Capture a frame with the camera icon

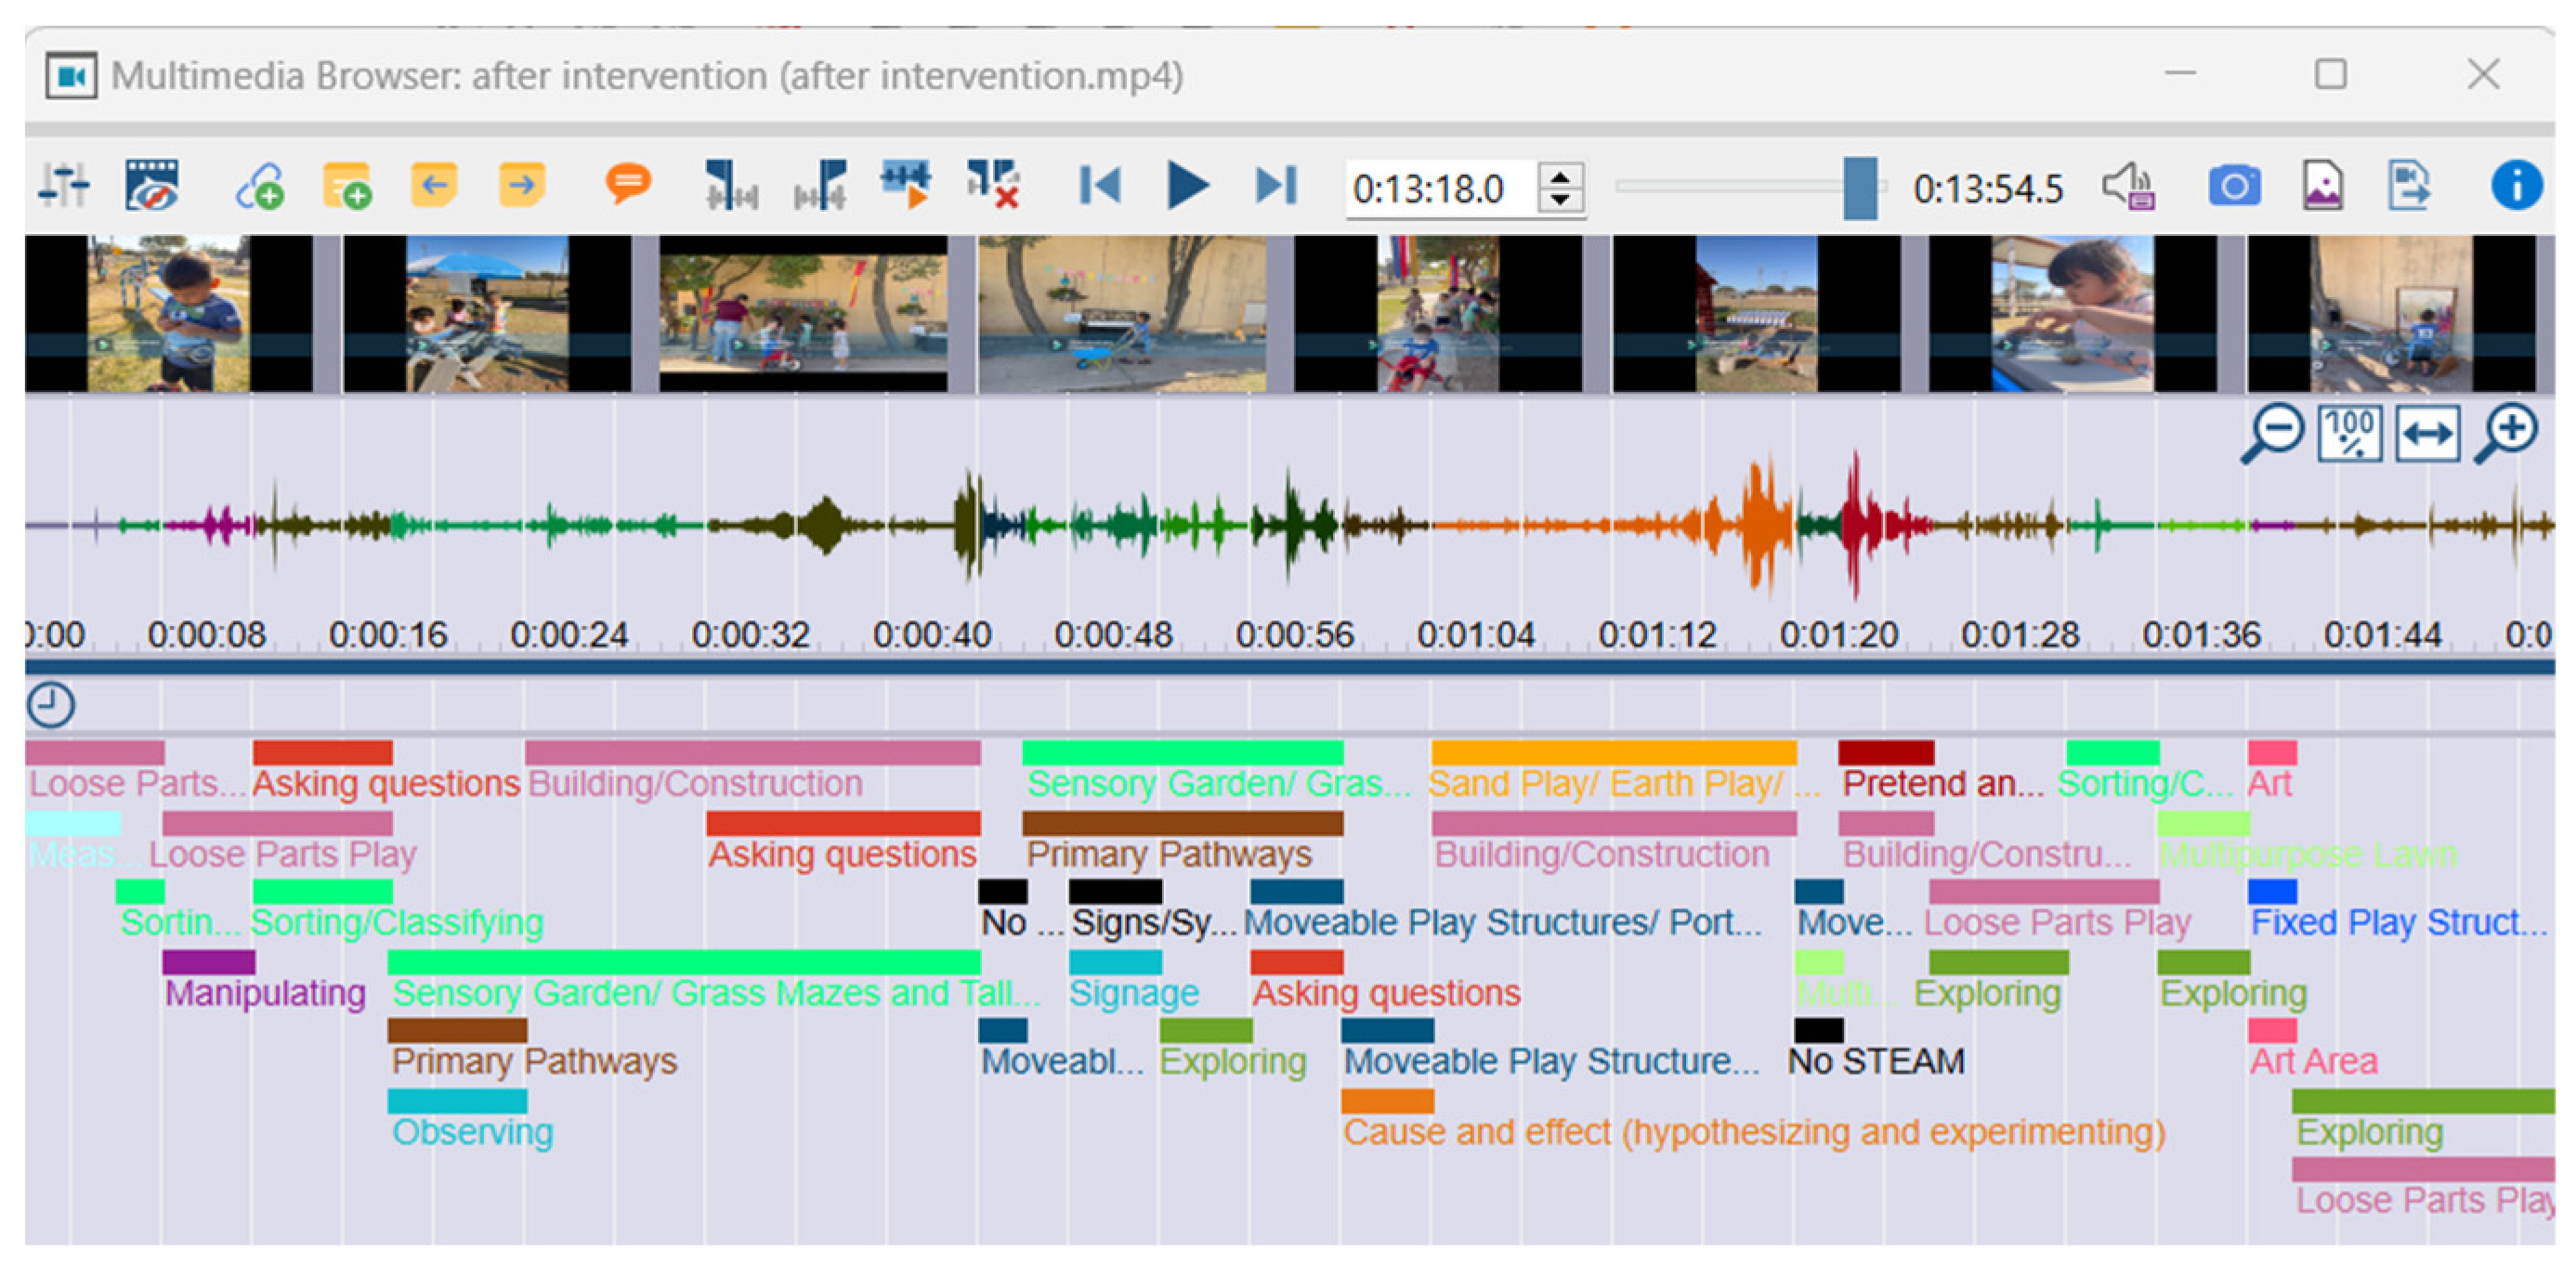(x=2234, y=186)
